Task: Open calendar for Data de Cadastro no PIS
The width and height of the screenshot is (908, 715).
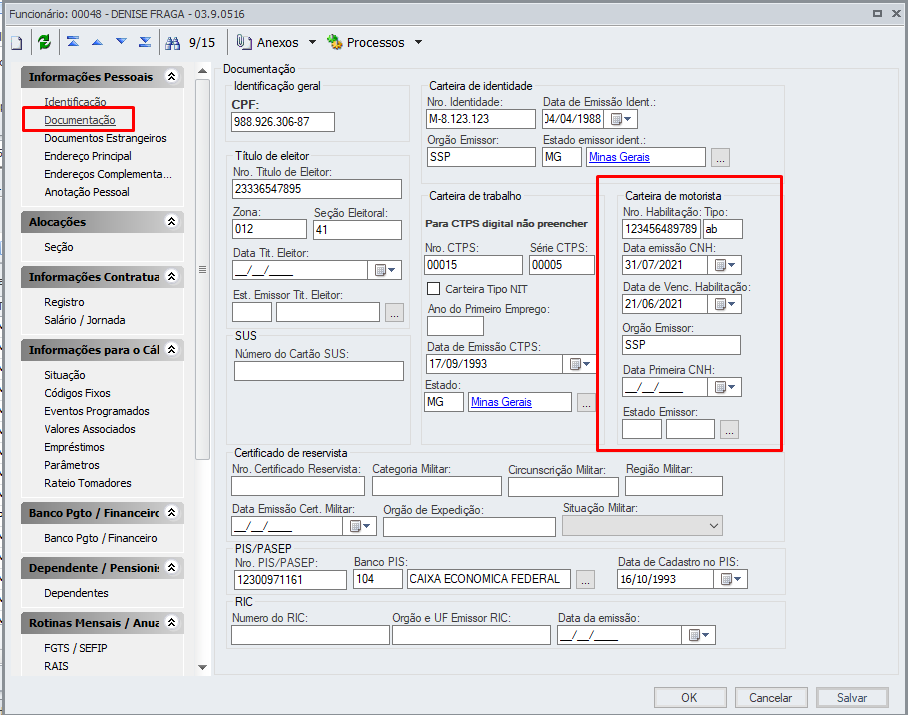Action: [x=731, y=578]
